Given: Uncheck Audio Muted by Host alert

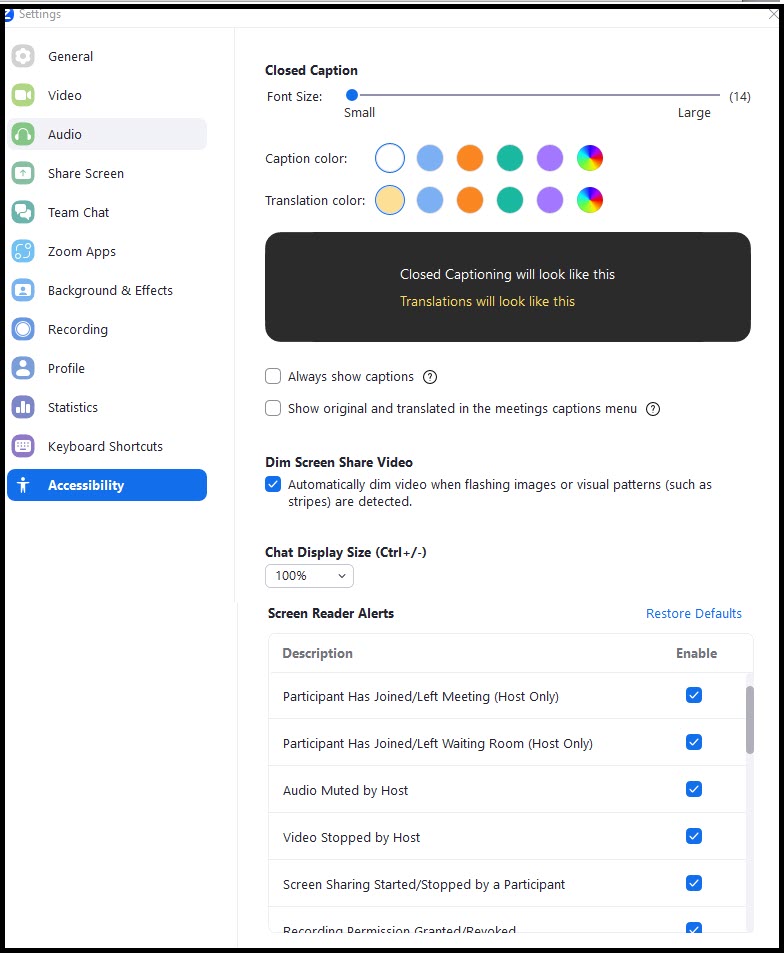Looking at the screenshot, I should pos(693,789).
